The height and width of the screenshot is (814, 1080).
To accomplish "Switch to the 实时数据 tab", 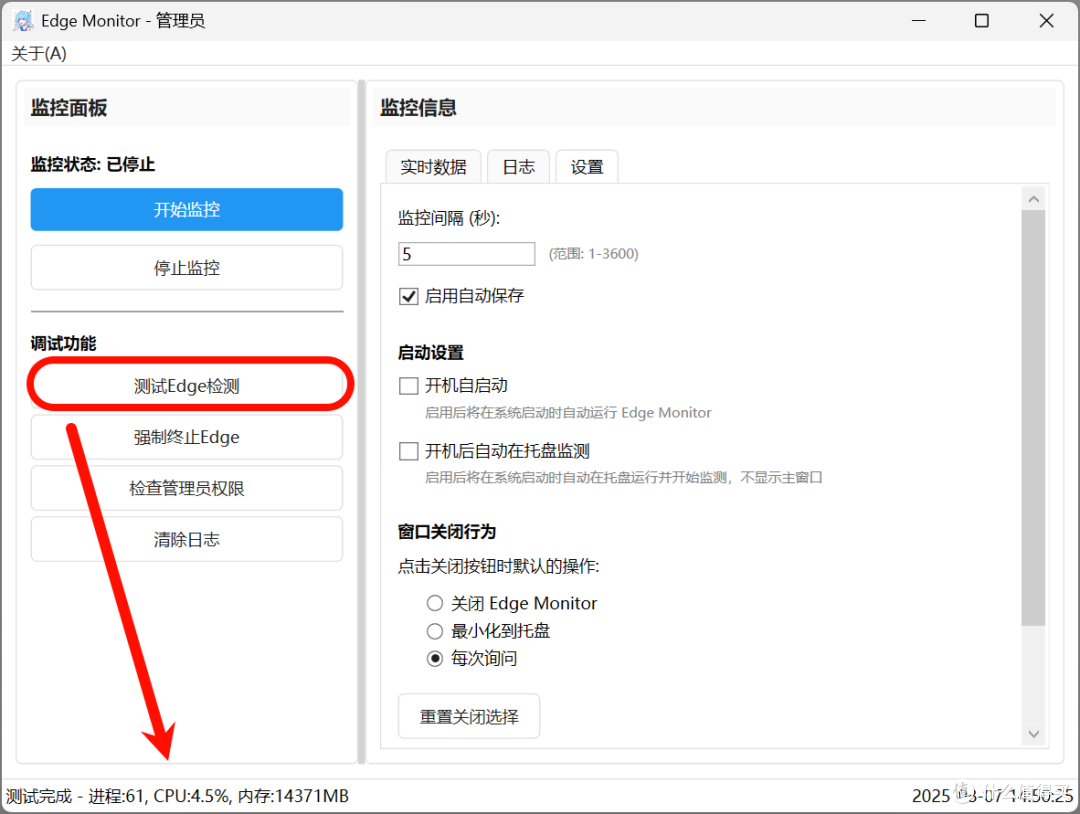I will tap(433, 167).
